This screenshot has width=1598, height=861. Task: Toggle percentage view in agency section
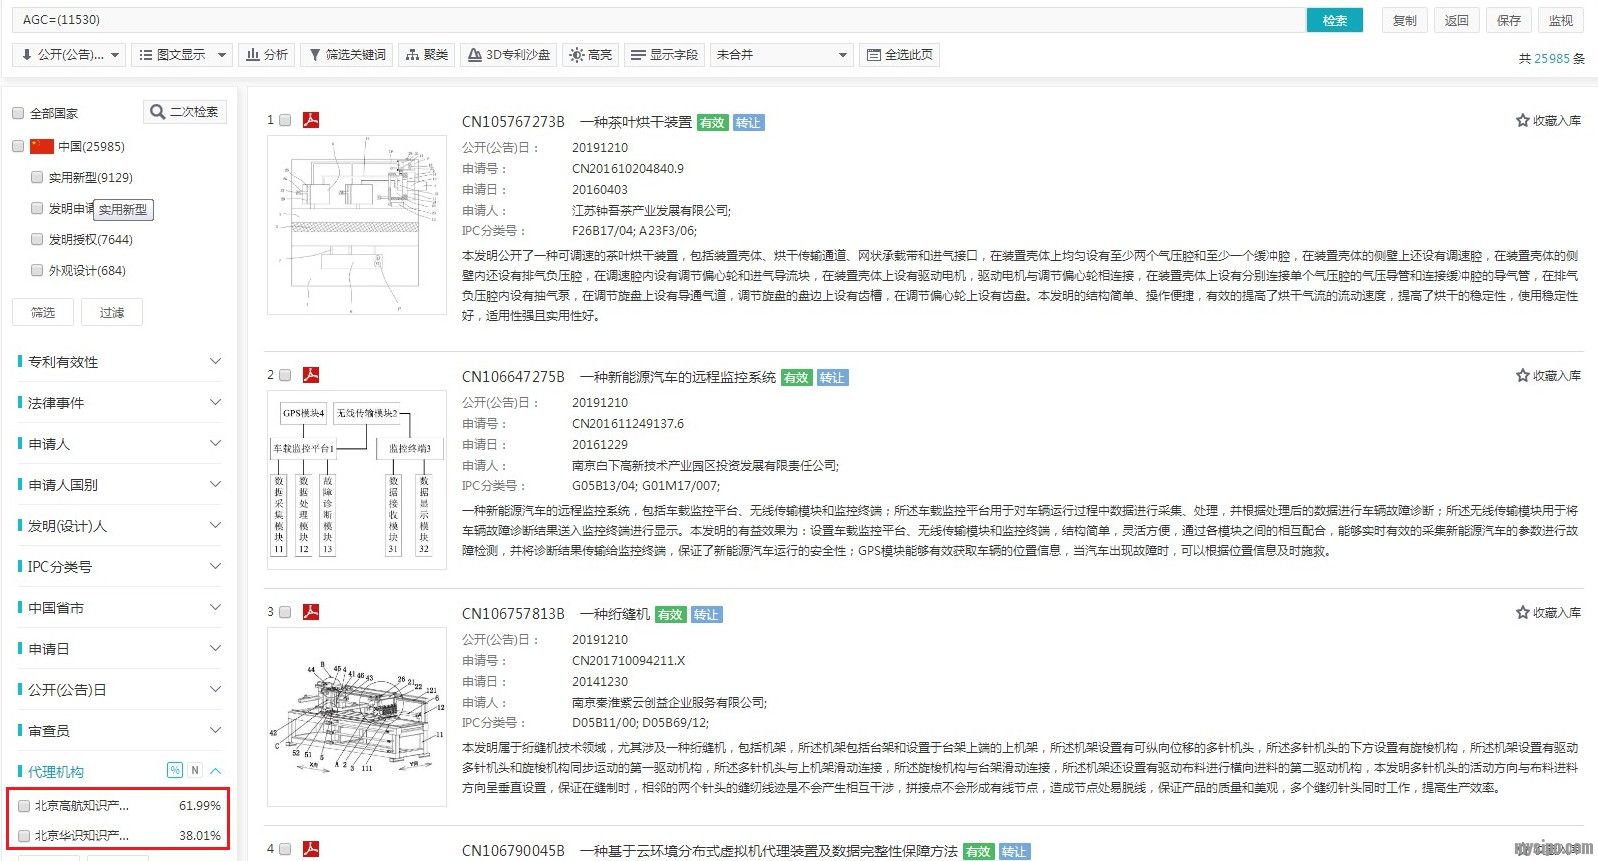(174, 770)
